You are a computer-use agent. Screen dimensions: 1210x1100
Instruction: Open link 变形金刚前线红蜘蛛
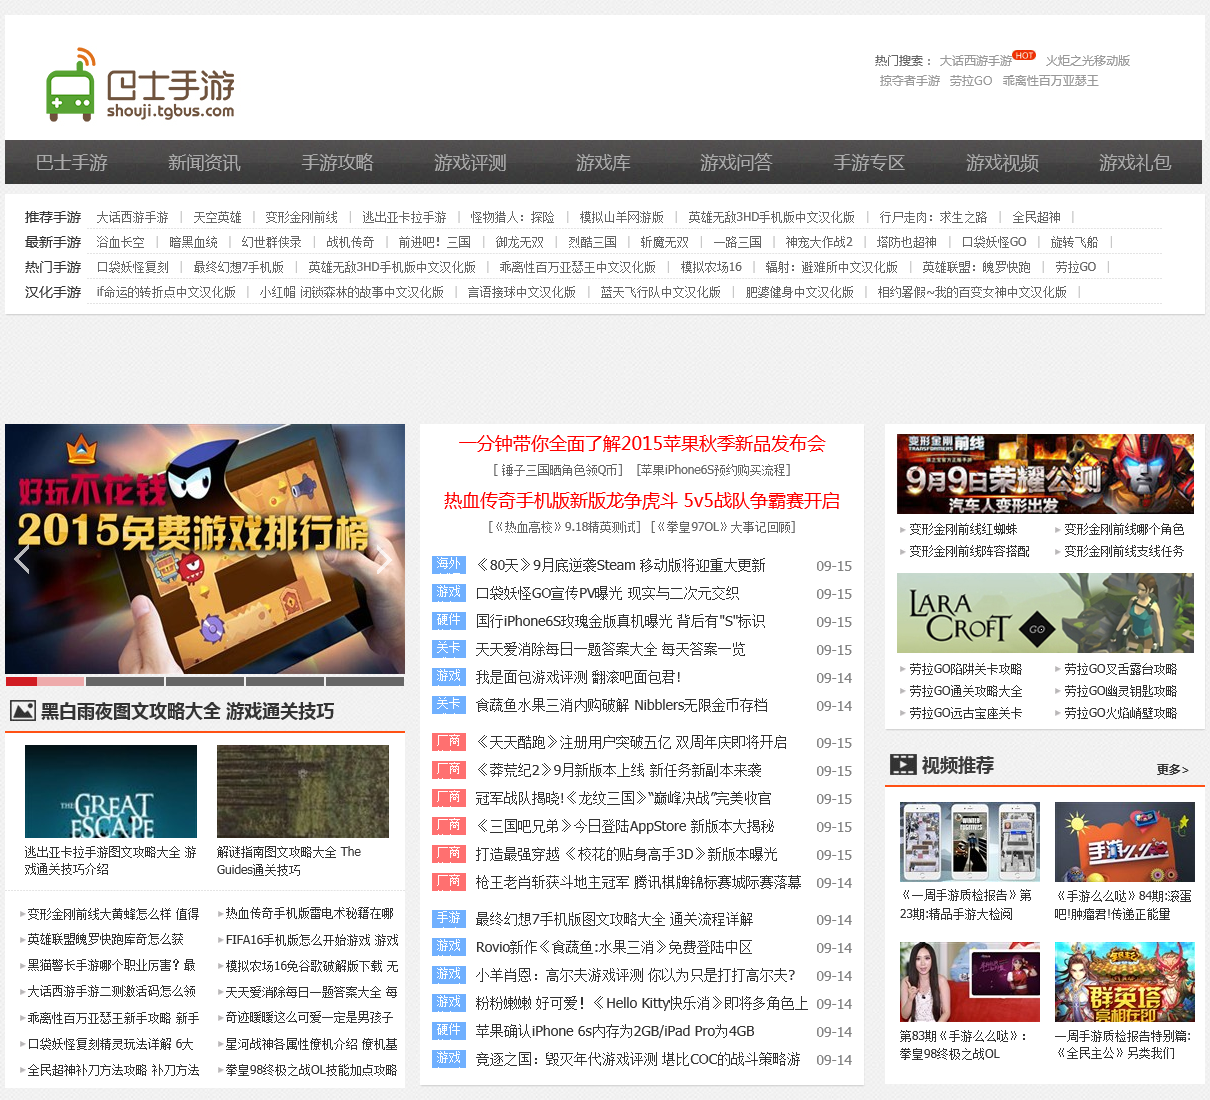pyautogui.click(x=963, y=529)
